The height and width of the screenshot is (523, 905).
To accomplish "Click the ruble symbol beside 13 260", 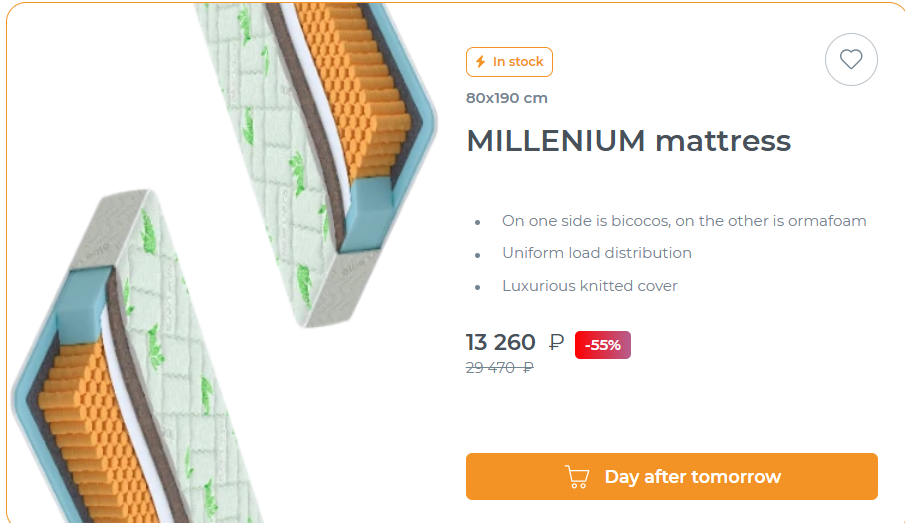I will coord(556,342).
